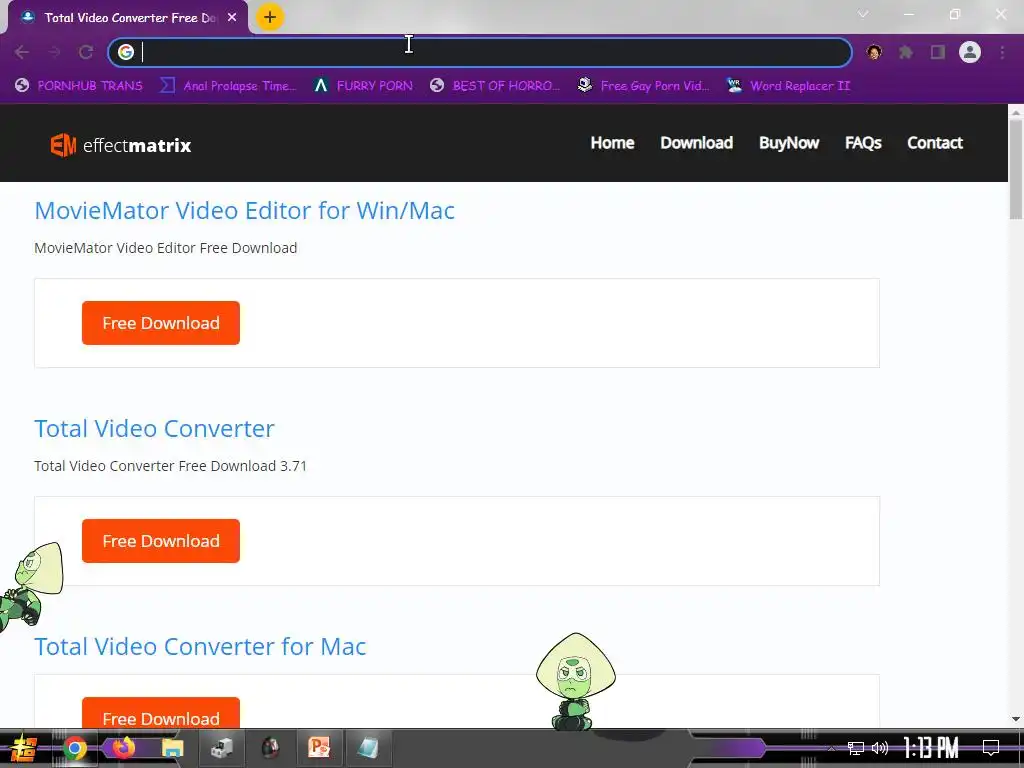Select 'Total Video Converter Free Download 3.71' text
The width and height of the screenshot is (1024, 768).
tap(170, 466)
